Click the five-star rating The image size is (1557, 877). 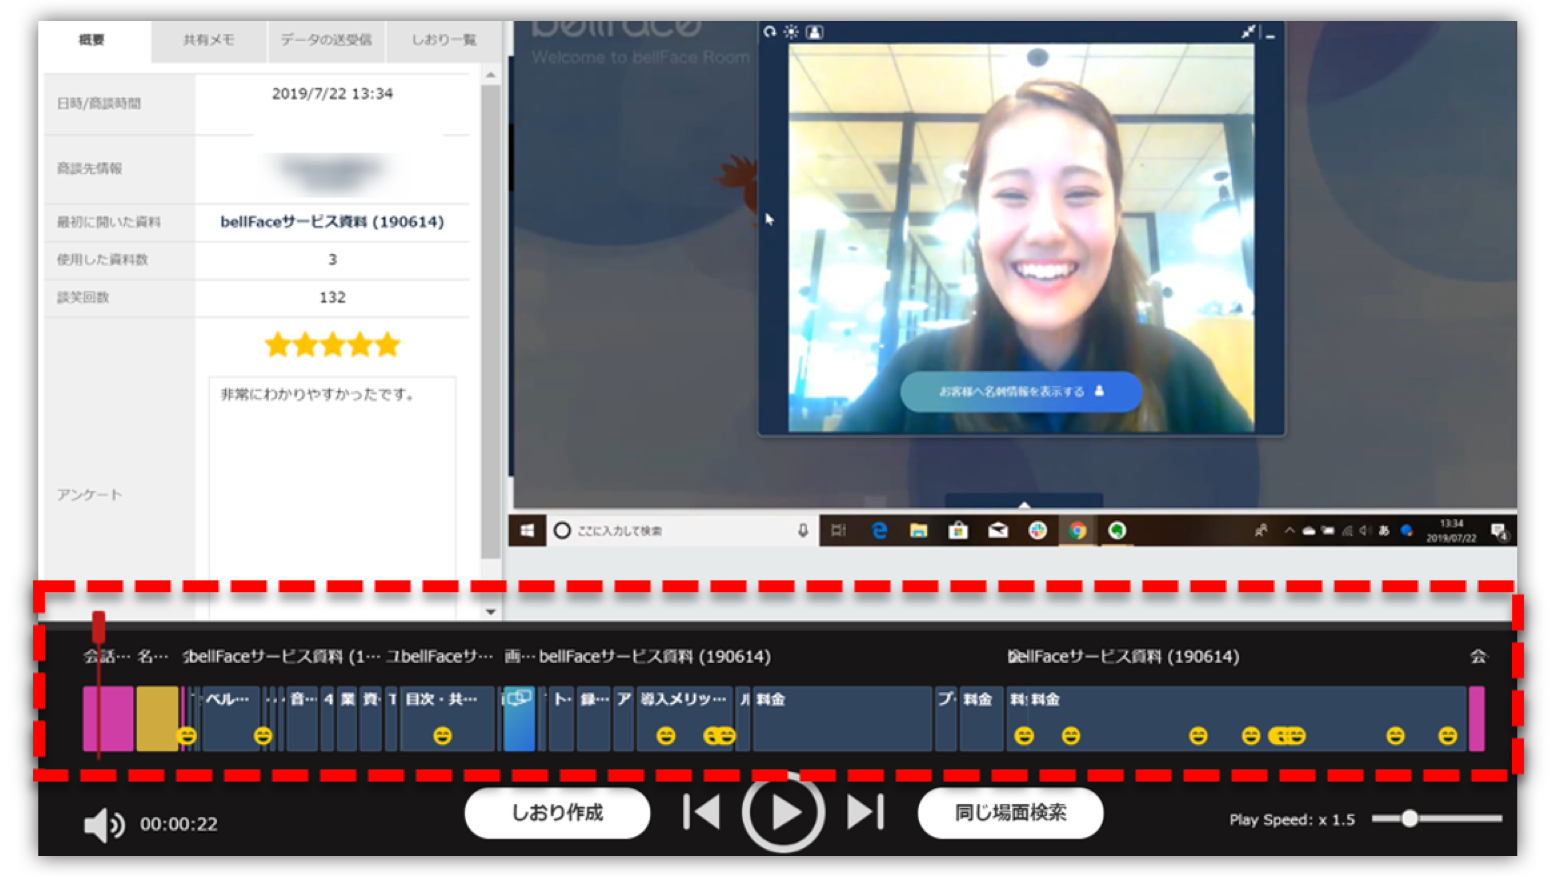(332, 345)
